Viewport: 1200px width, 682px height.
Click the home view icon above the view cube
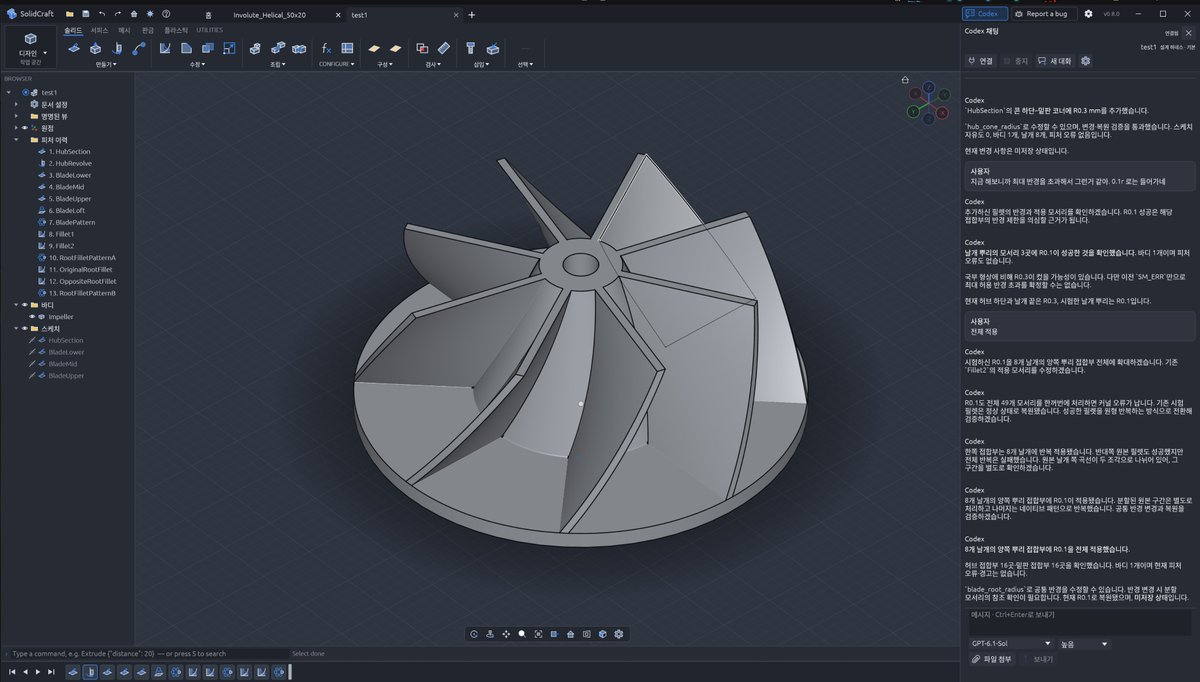coord(905,80)
